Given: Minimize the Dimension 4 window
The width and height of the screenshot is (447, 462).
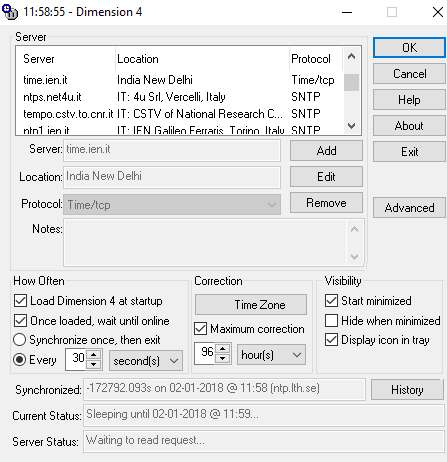Looking at the screenshot, I should (347, 12).
